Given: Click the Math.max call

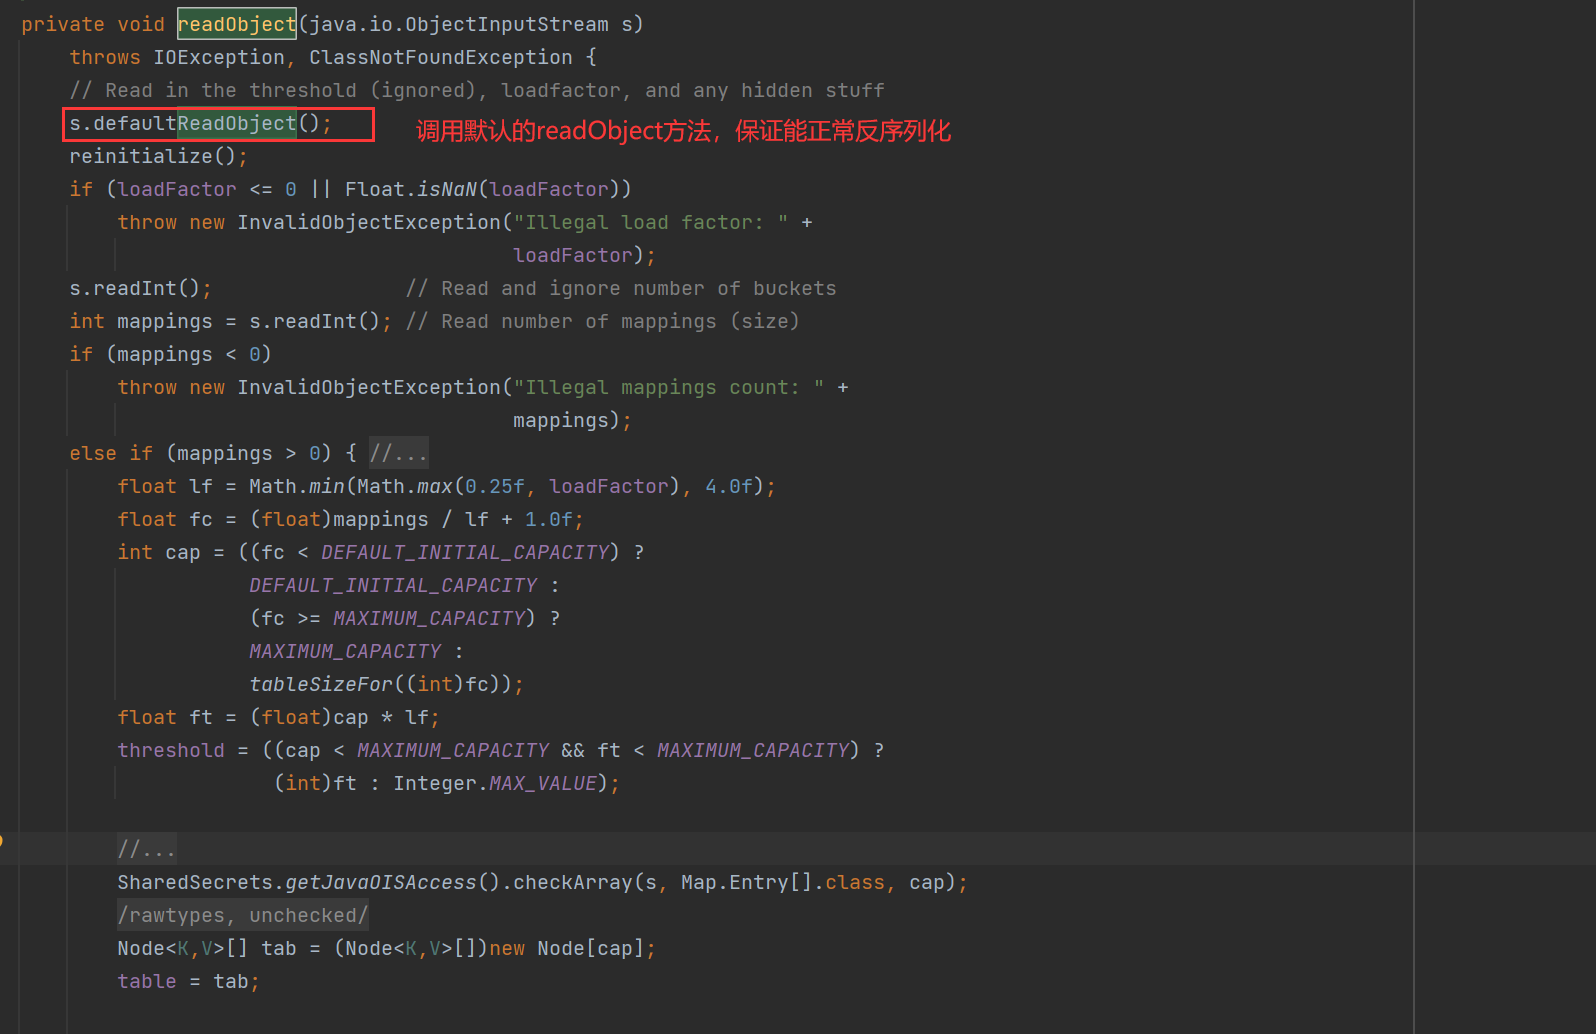Looking at the screenshot, I should (405, 486).
